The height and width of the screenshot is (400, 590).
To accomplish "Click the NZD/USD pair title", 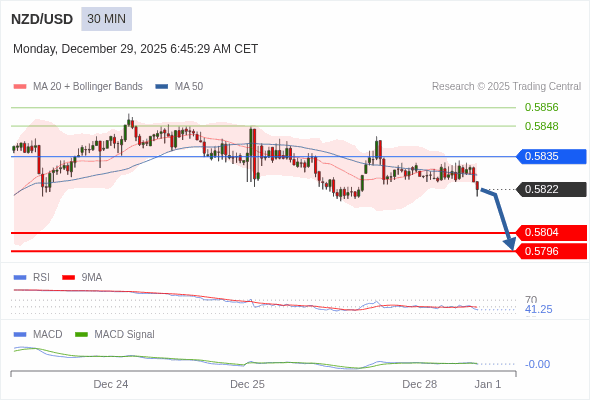I will pyautogui.click(x=42, y=19).
